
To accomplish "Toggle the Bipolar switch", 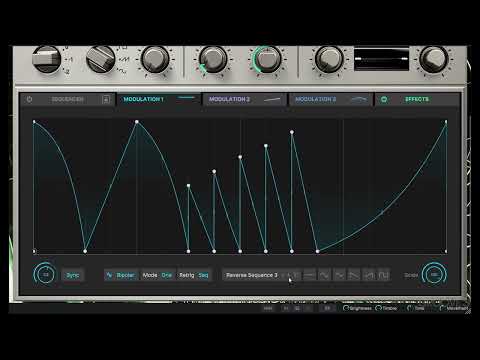I will 121,275.
